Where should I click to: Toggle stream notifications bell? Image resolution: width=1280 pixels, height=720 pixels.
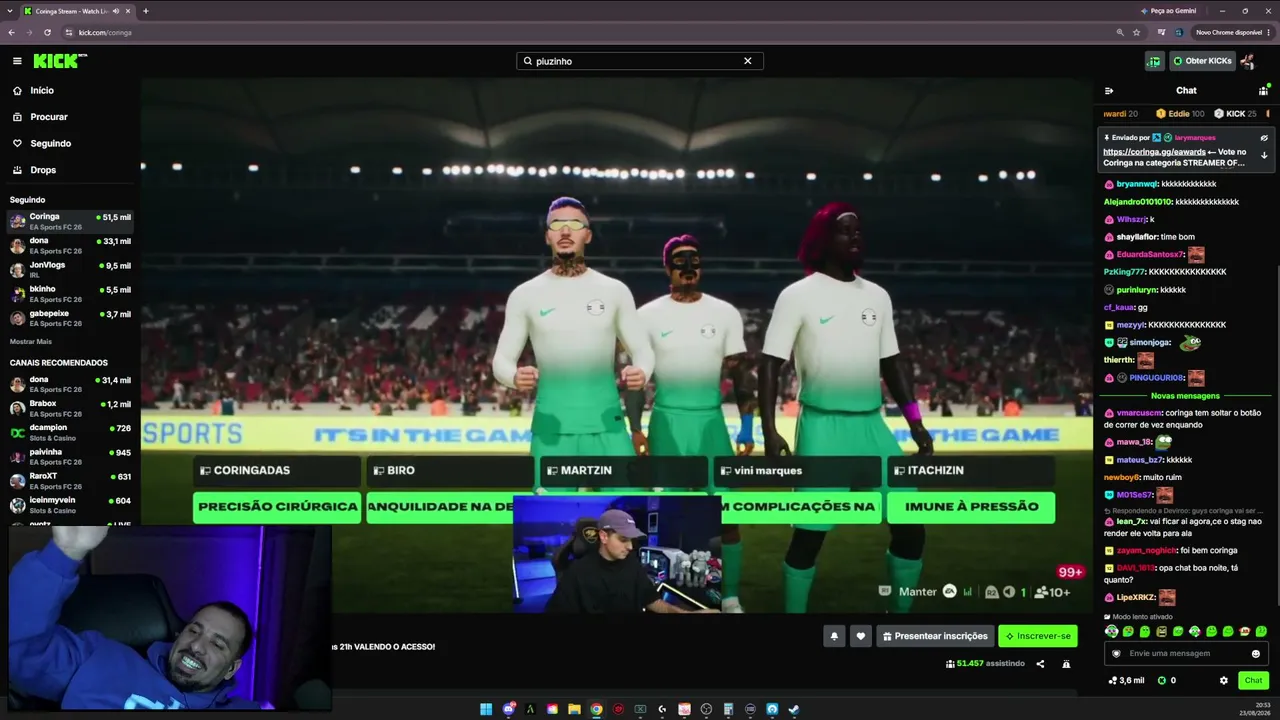tap(834, 636)
